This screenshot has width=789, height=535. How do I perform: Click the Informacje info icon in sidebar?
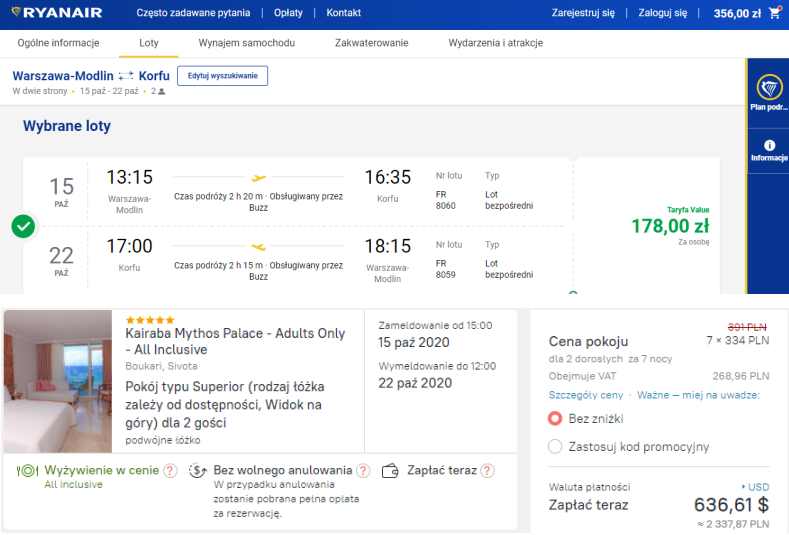pos(769,146)
